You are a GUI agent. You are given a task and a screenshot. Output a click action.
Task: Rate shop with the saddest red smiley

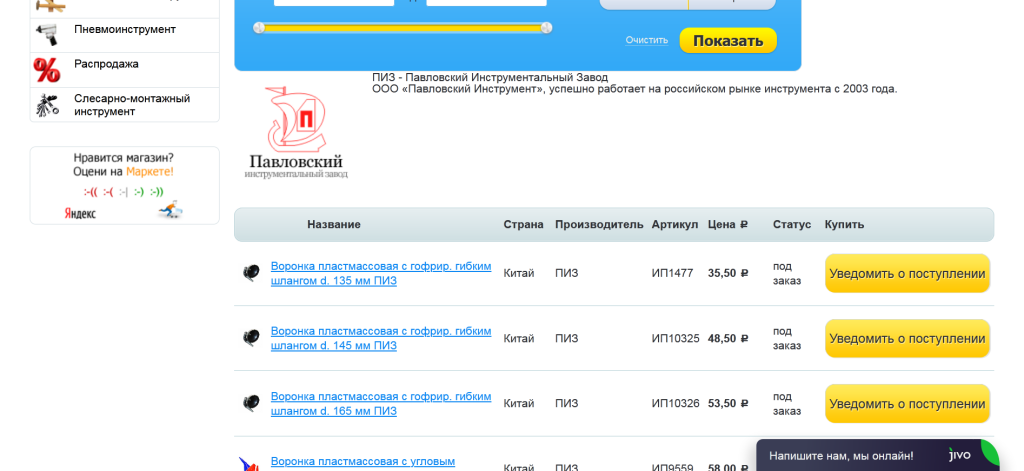pos(90,192)
